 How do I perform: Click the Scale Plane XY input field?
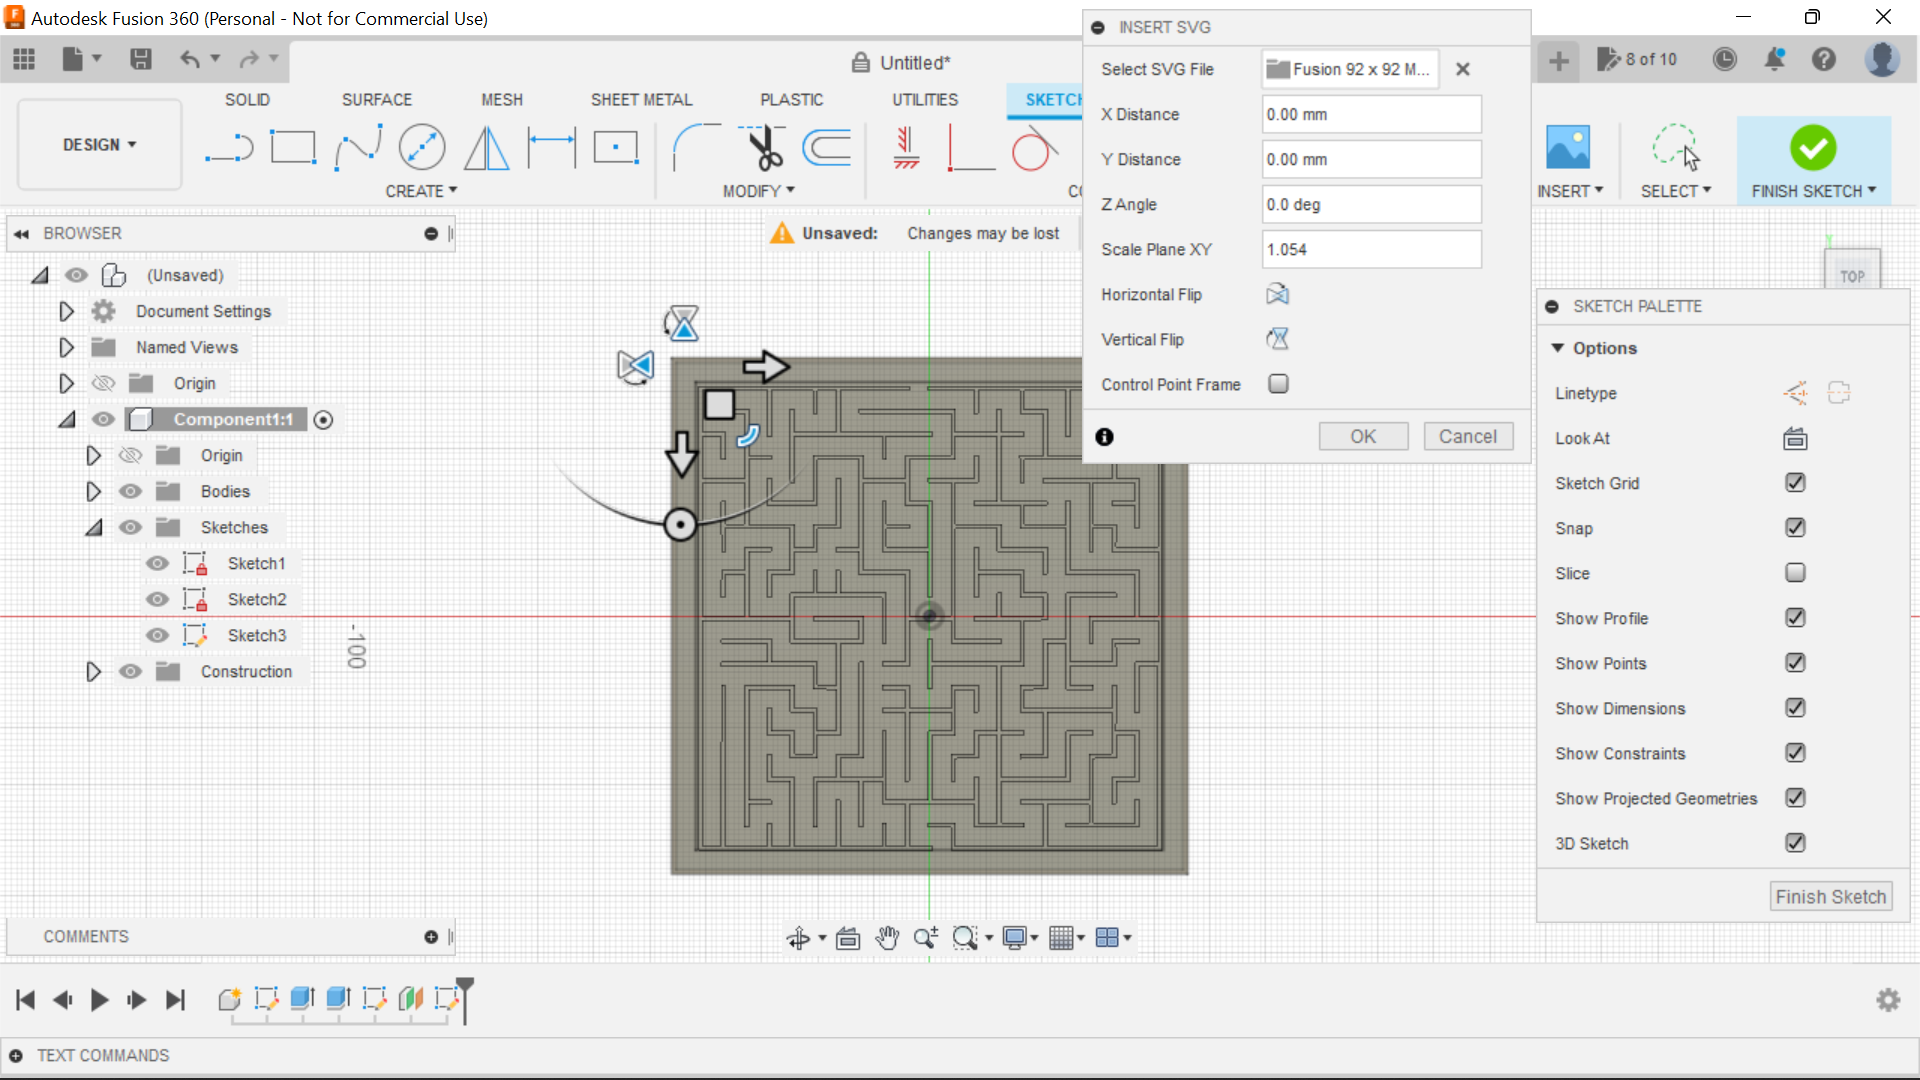(1370, 249)
